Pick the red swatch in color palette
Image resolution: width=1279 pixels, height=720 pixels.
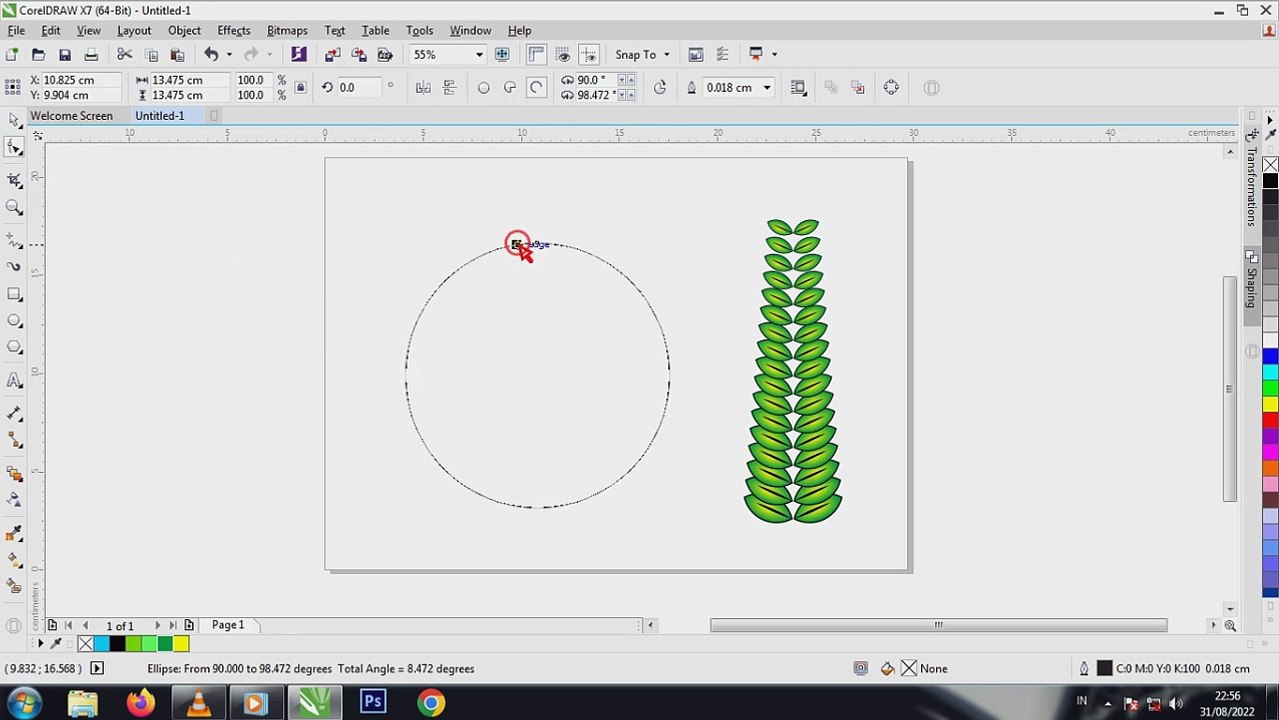point(1270,419)
